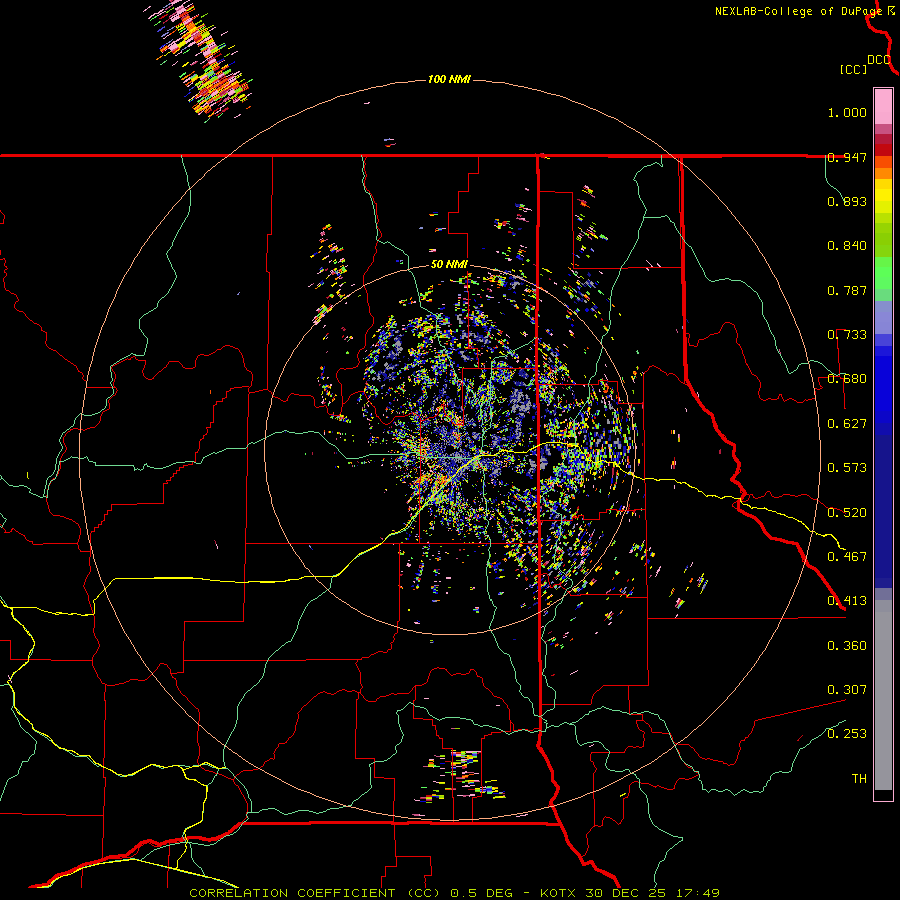Click the 0.520 scale value

pyautogui.click(x=847, y=513)
